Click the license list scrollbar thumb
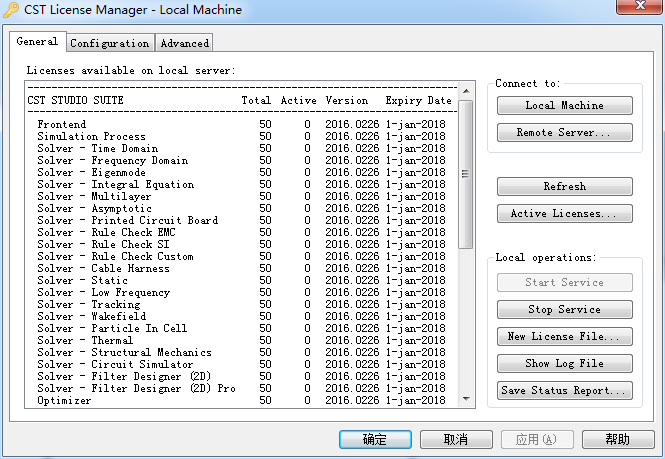 (466, 174)
